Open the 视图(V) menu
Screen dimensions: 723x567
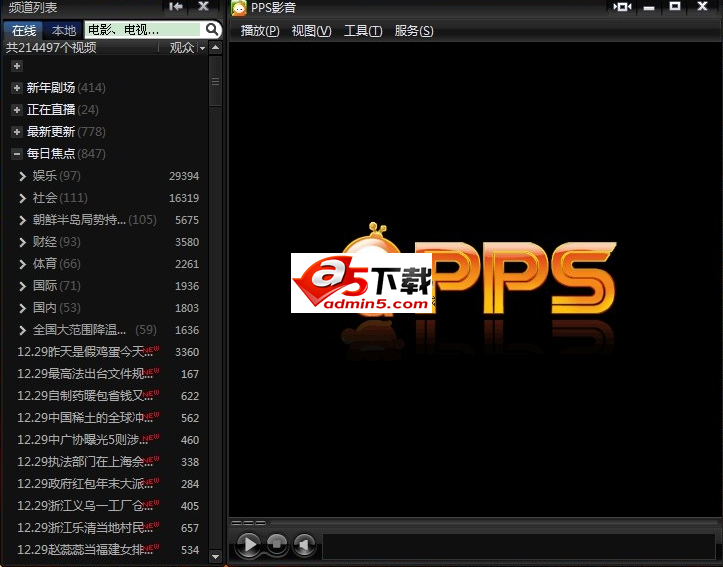pyautogui.click(x=311, y=31)
